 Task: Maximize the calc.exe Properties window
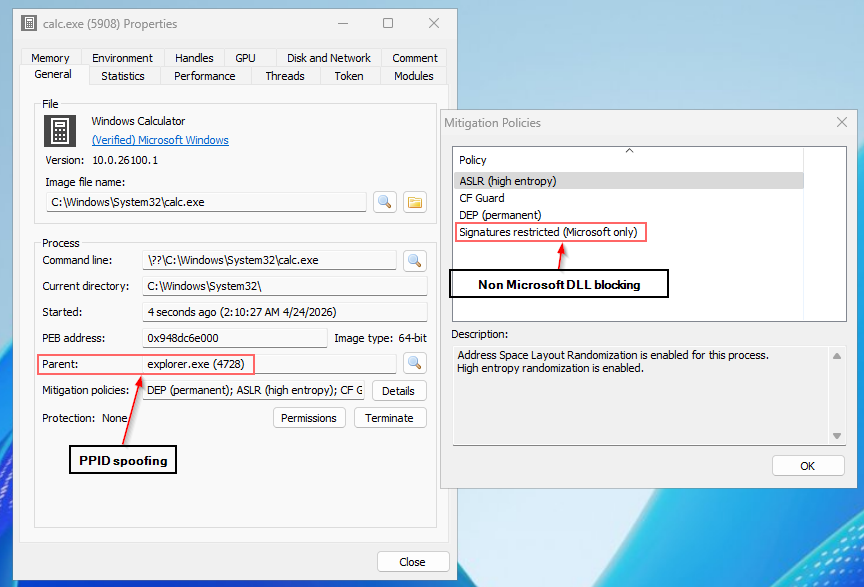pyautogui.click(x=388, y=23)
